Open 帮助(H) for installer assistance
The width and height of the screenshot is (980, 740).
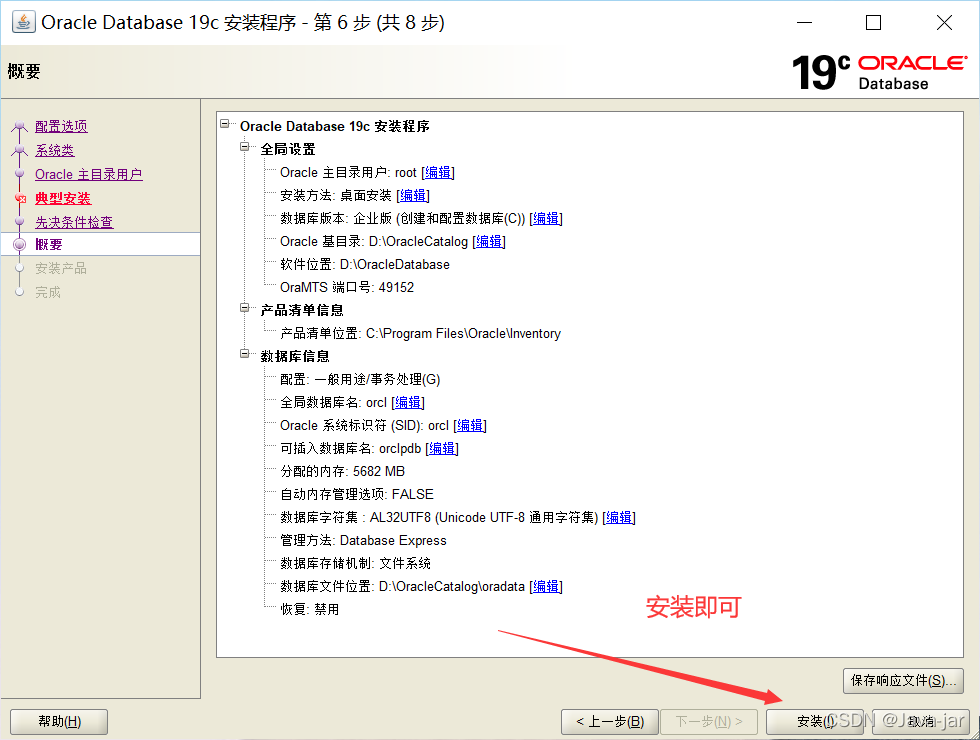(x=58, y=721)
